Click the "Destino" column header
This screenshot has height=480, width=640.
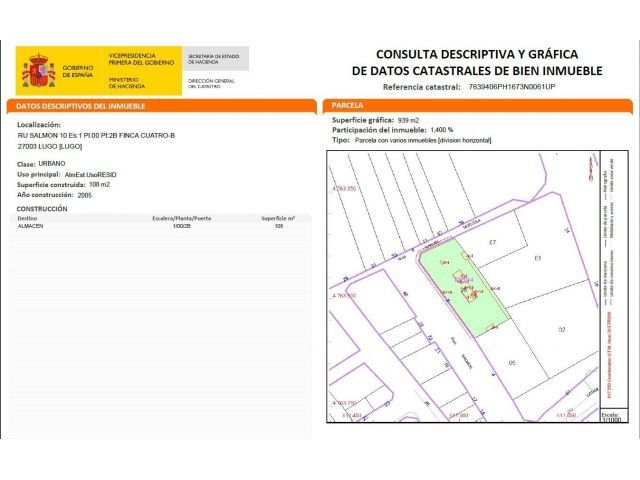[27, 218]
